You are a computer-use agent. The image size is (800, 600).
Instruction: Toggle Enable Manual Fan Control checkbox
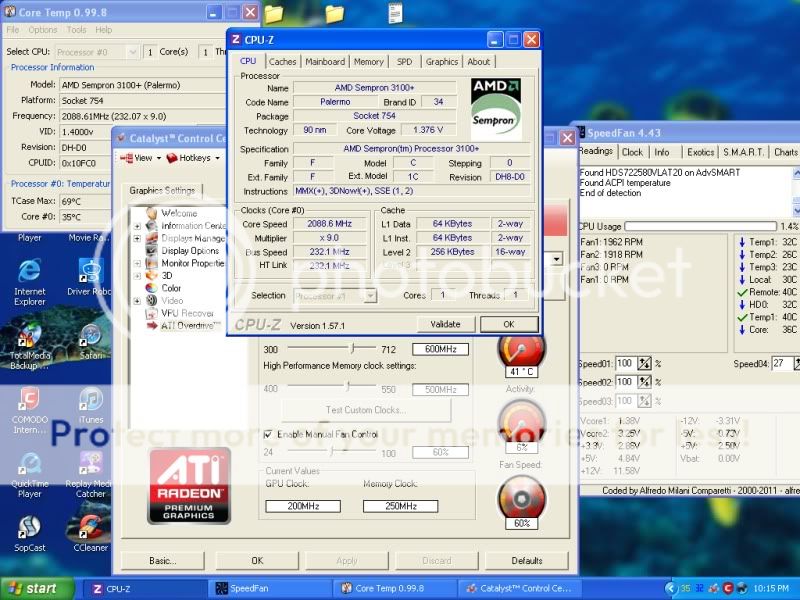pos(267,434)
